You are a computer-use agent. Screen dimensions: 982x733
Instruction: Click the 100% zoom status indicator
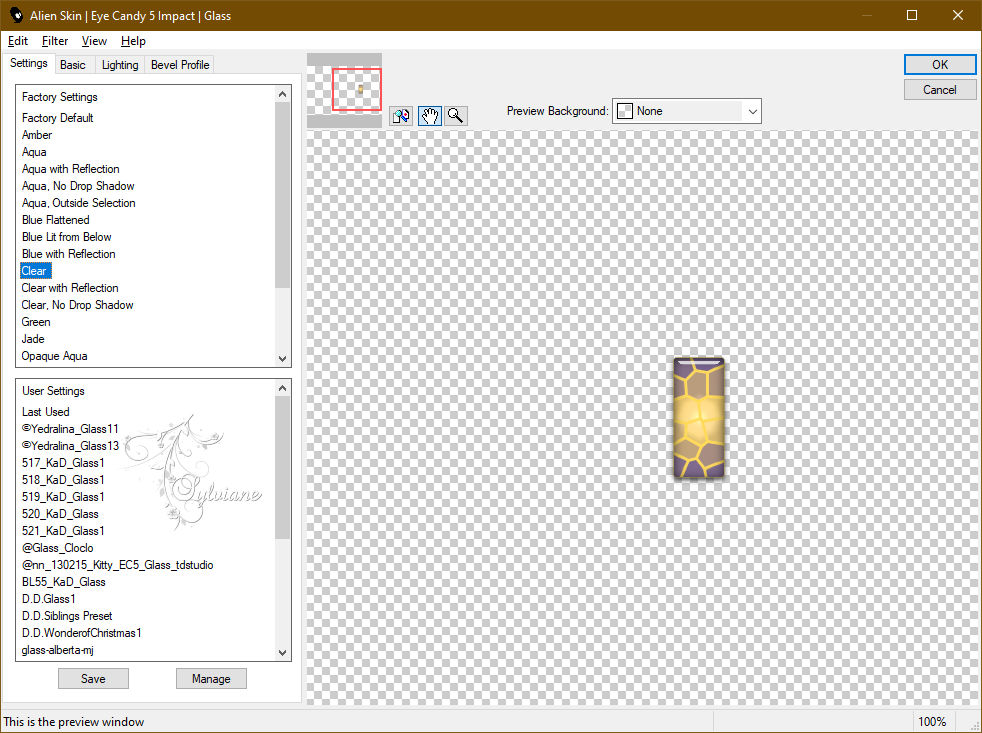[x=932, y=722]
